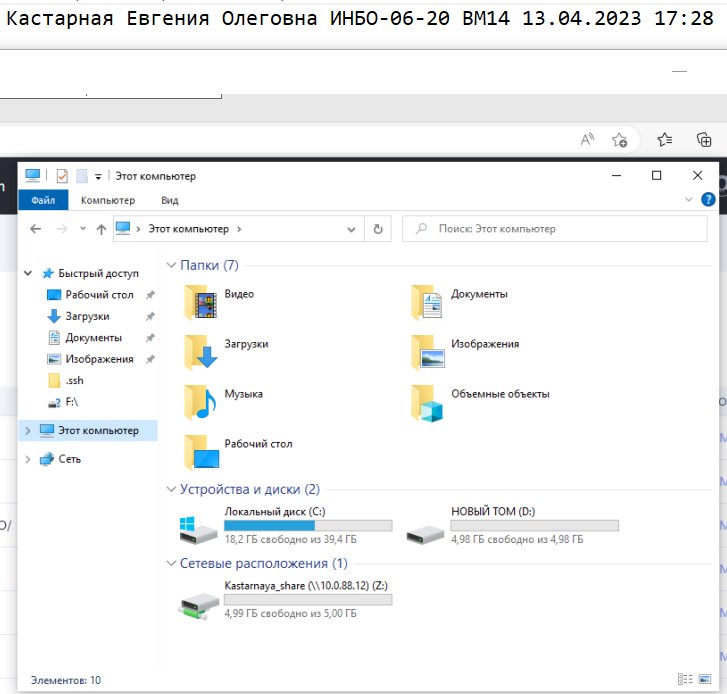Unpin Рабочий стол using its pin icon
Viewport: 727px width, 694px height.
[150, 295]
